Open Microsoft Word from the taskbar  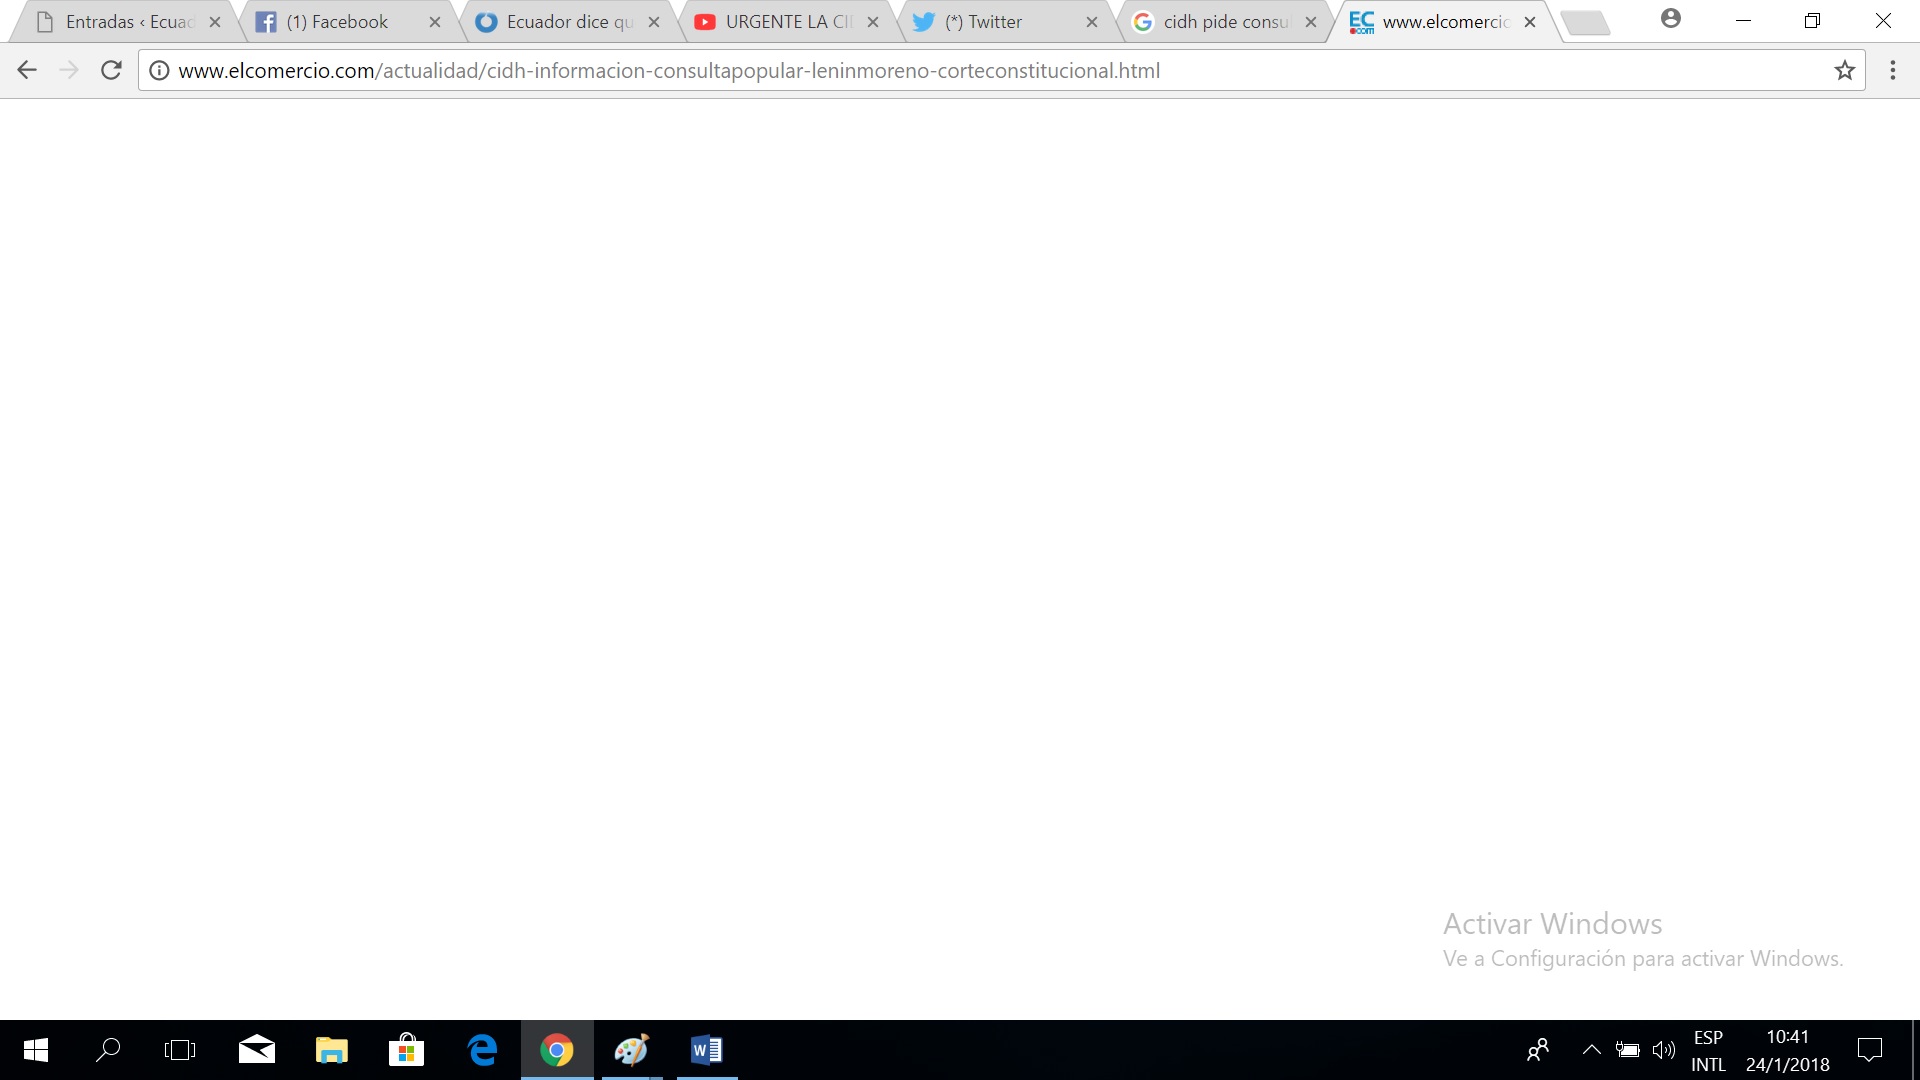coord(706,1050)
